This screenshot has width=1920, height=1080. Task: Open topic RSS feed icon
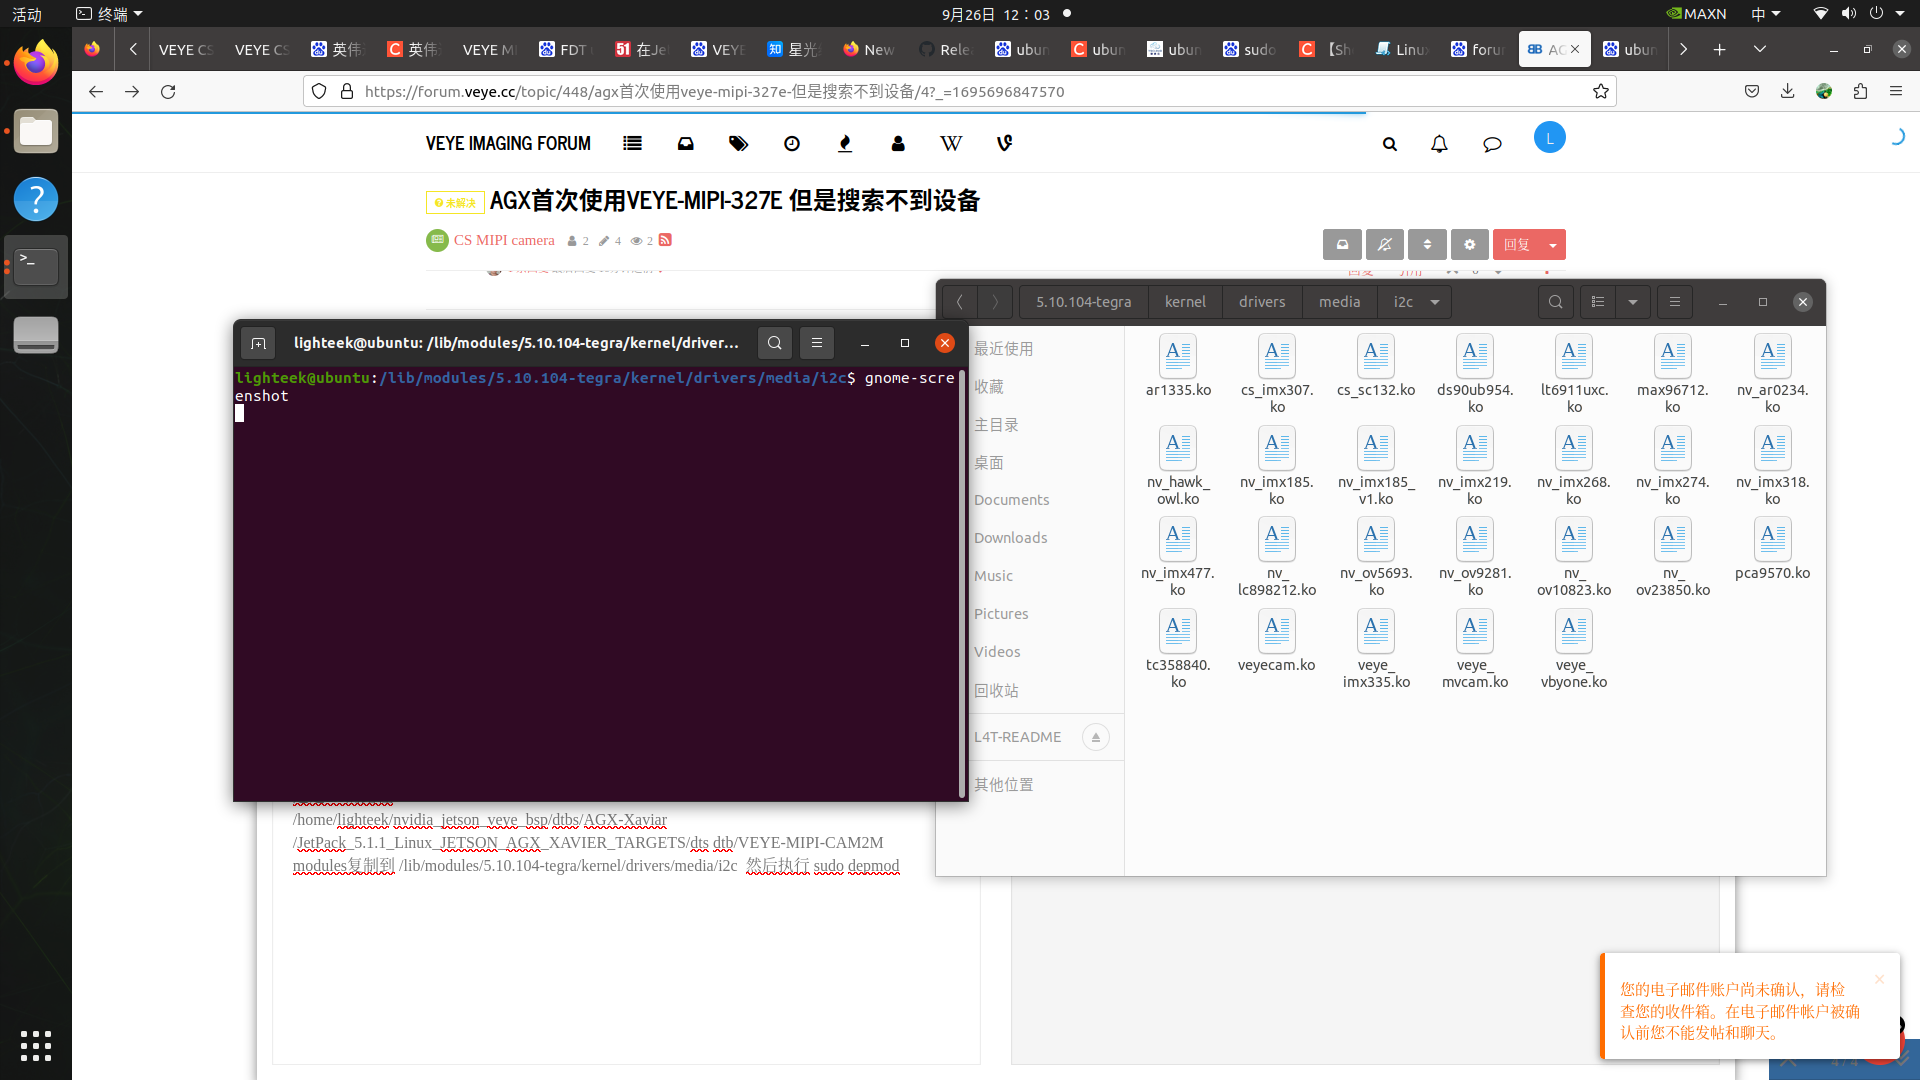pyautogui.click(x=665, y=240)
